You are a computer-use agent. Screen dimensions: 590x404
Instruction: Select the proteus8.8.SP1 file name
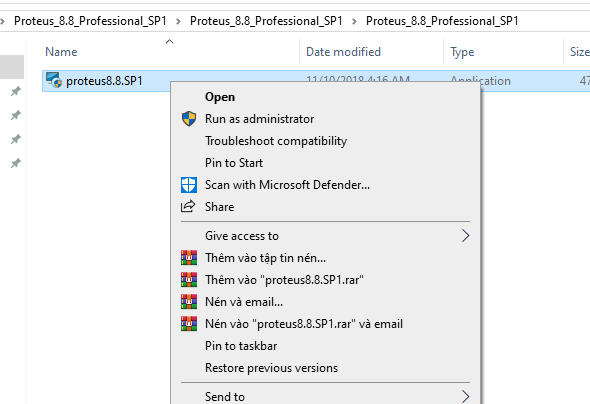[104, 81]
